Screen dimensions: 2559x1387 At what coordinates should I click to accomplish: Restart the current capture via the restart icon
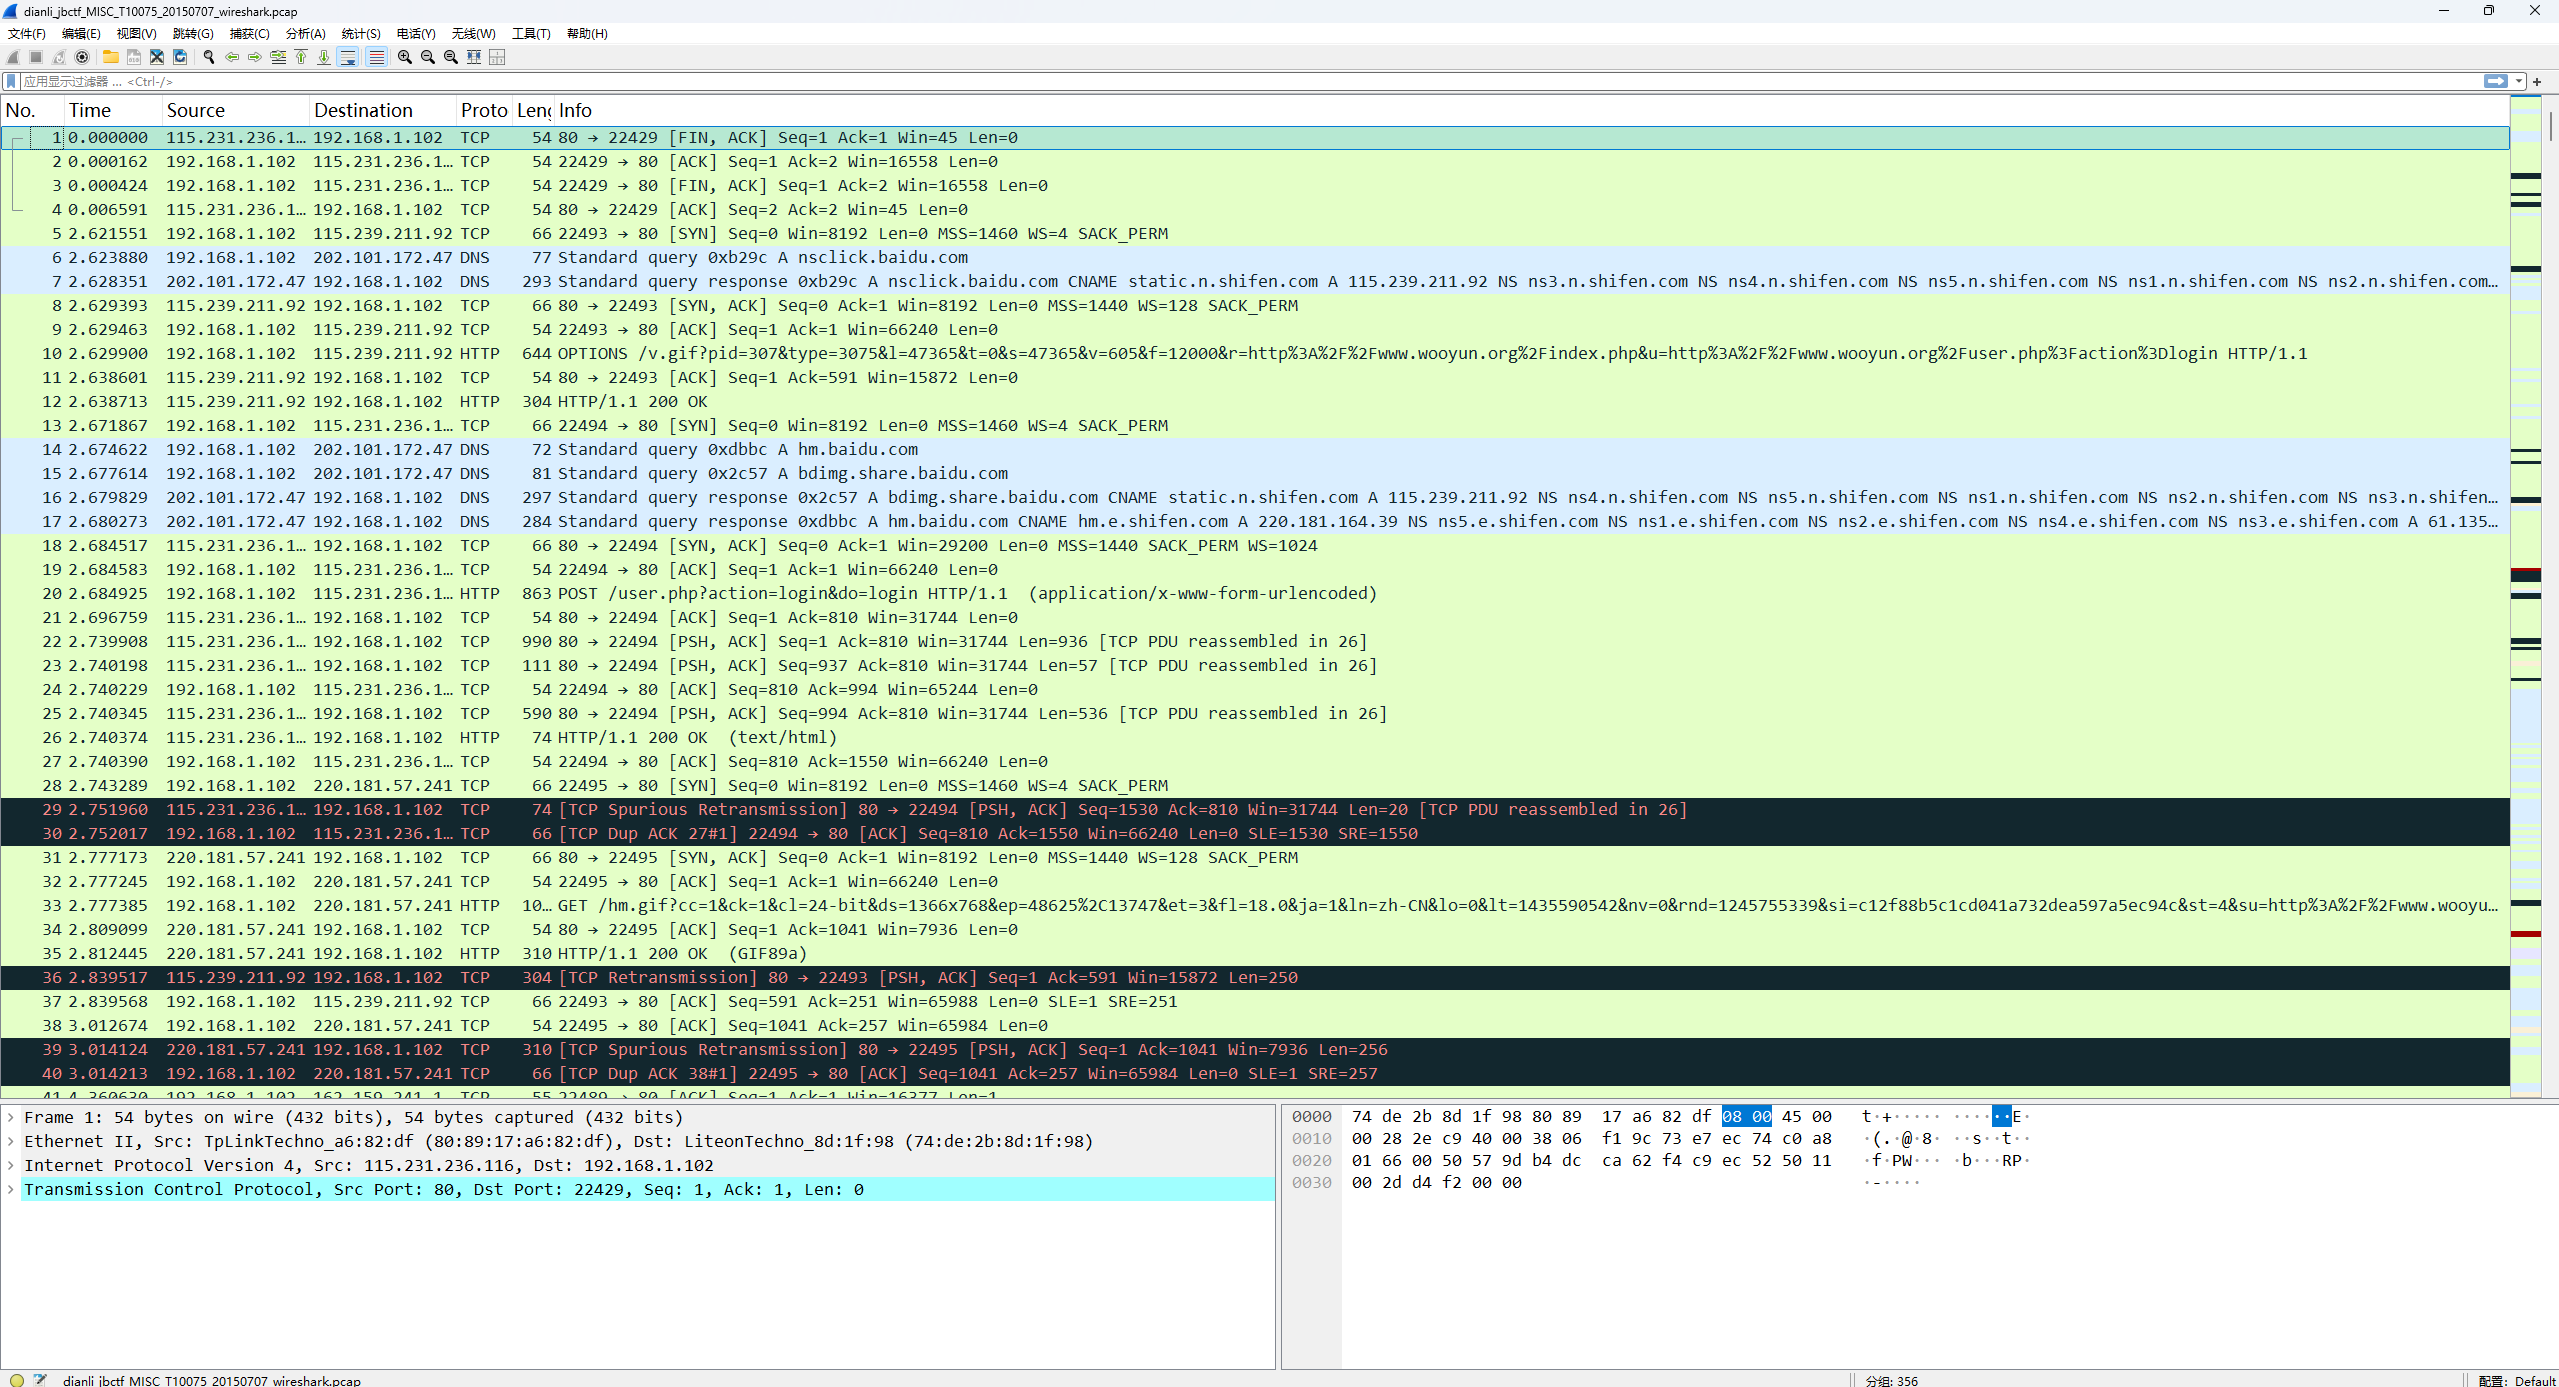(x=57, y=57)
